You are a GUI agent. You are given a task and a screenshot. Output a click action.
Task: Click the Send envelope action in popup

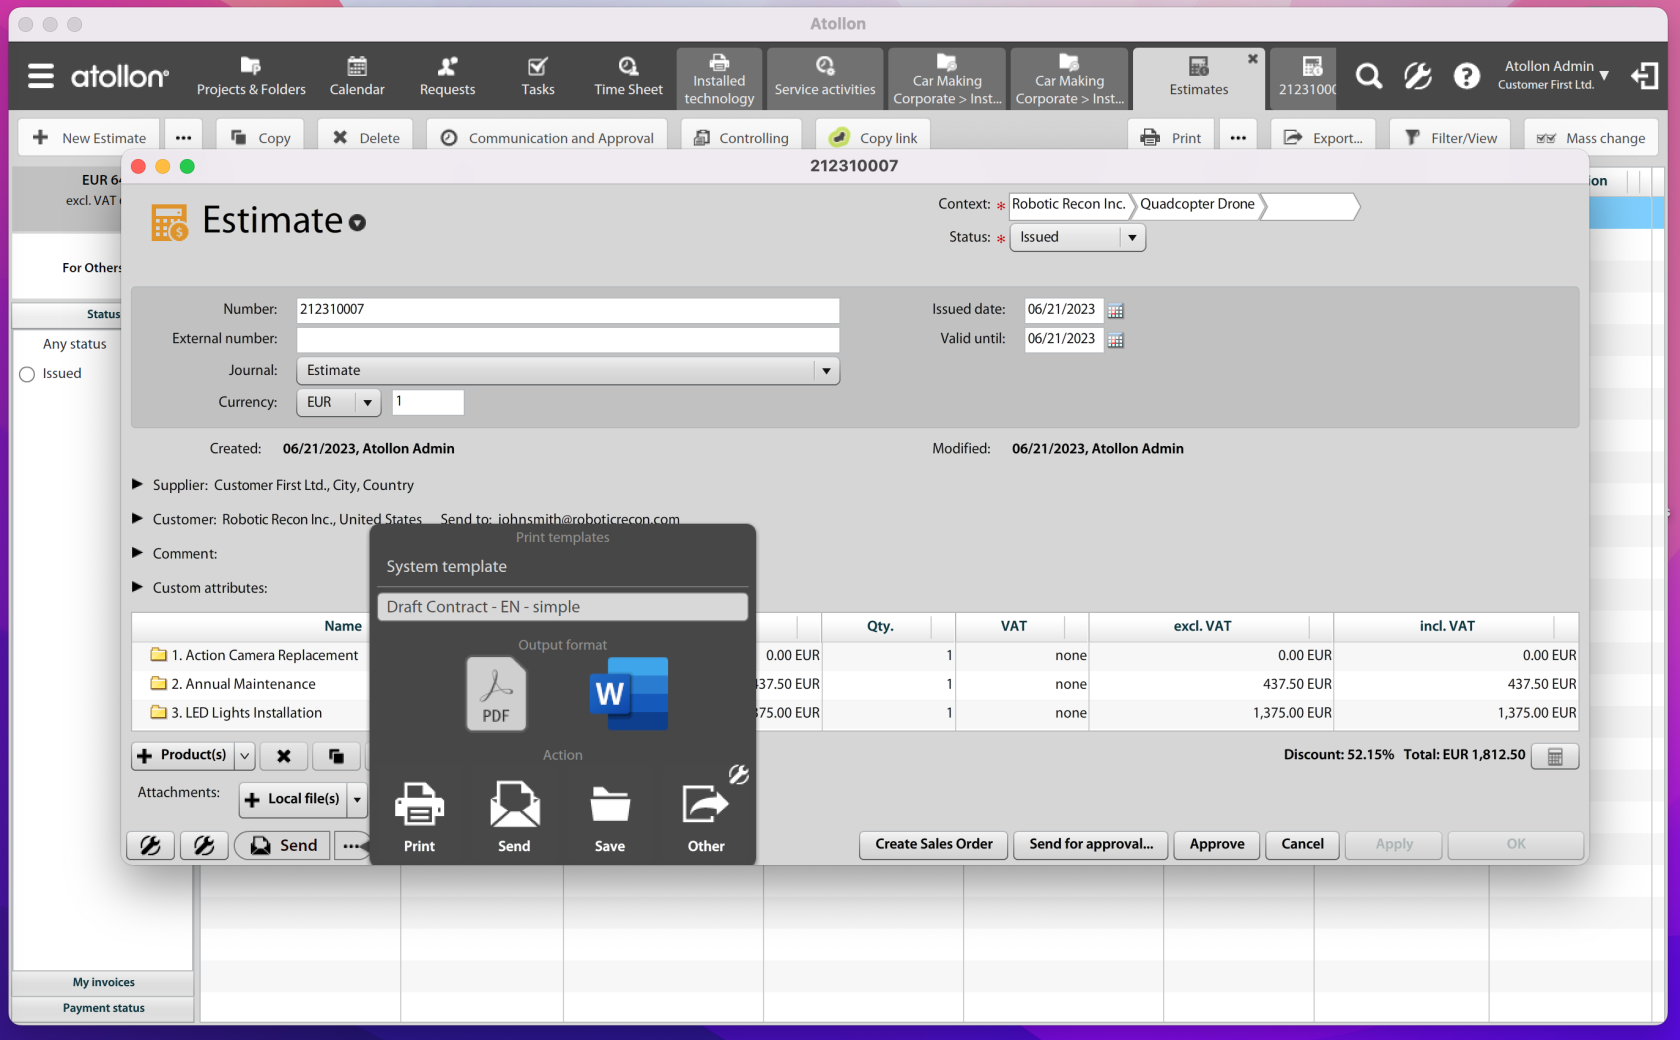pos(514,817)
